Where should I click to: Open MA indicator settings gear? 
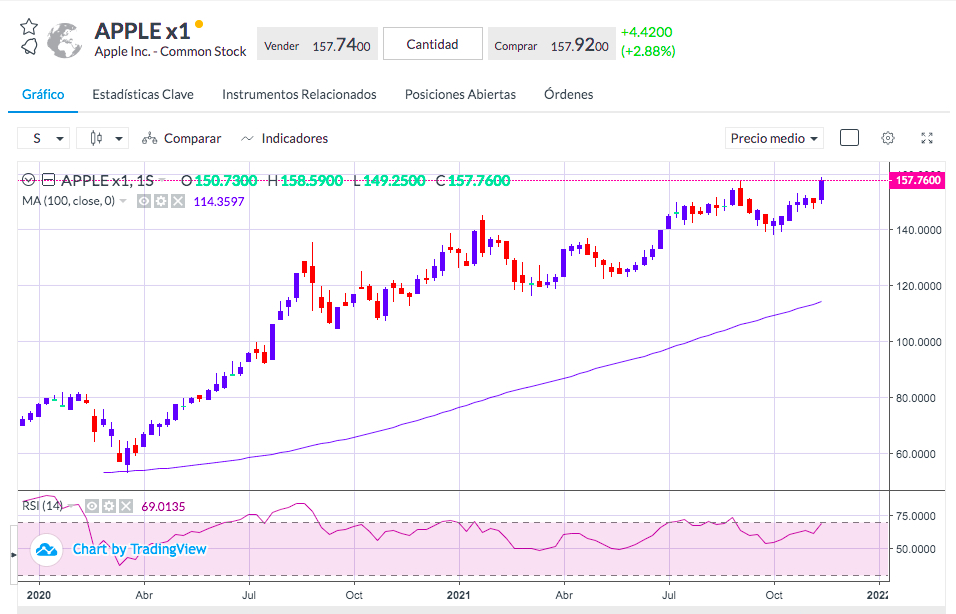point(161,201)
